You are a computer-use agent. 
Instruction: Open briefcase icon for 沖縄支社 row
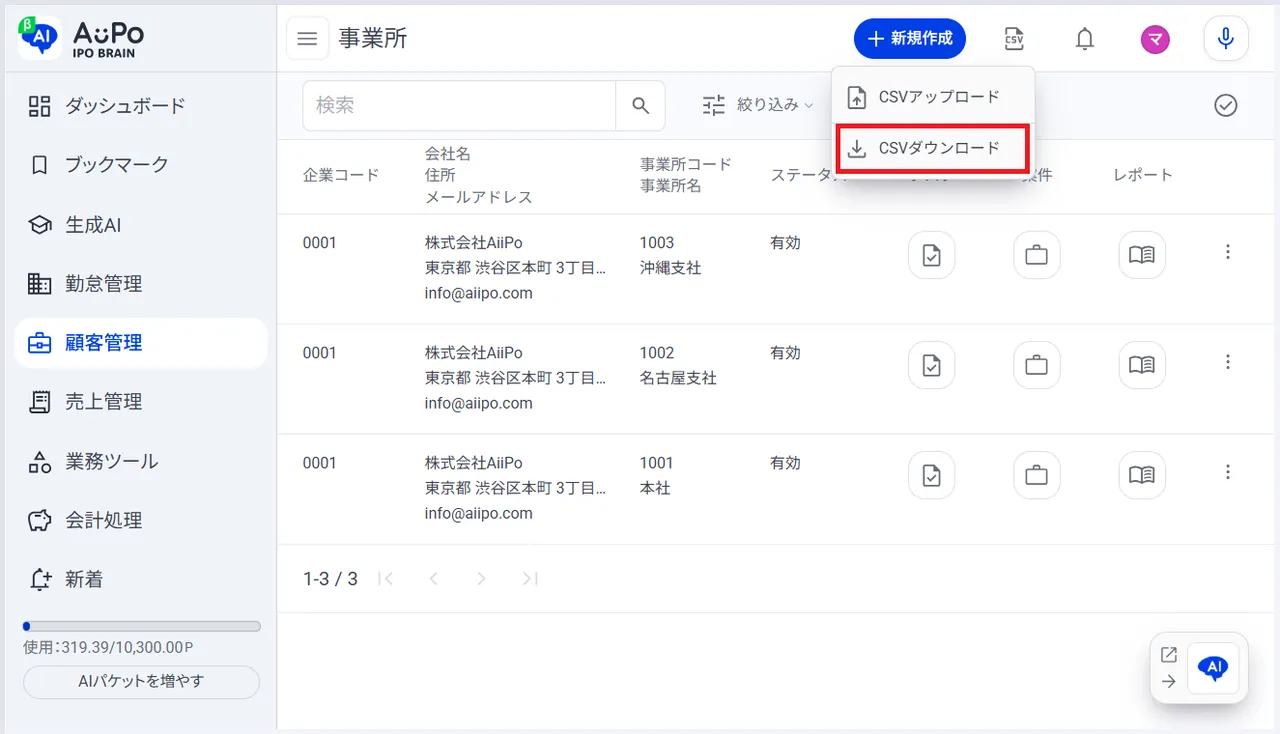(x=1037, y=256)
